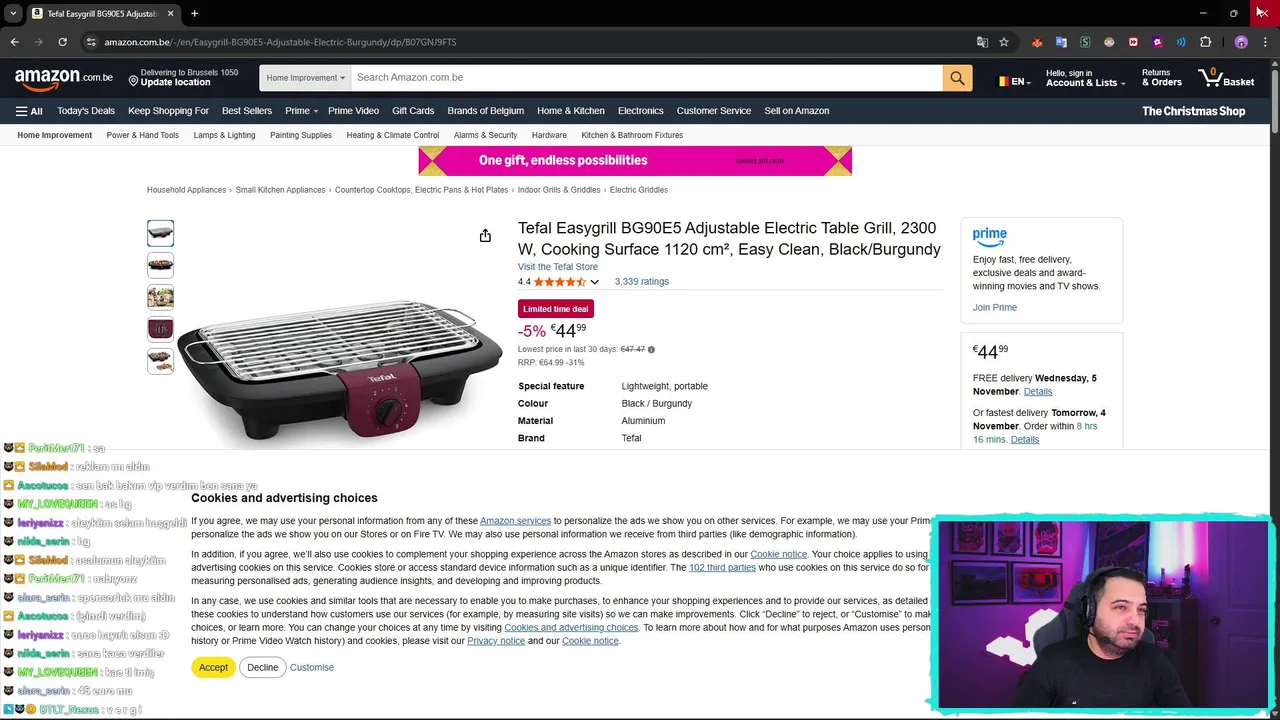Click the orange search magnifier button
Screen dimensions: 1280x720
957,78
